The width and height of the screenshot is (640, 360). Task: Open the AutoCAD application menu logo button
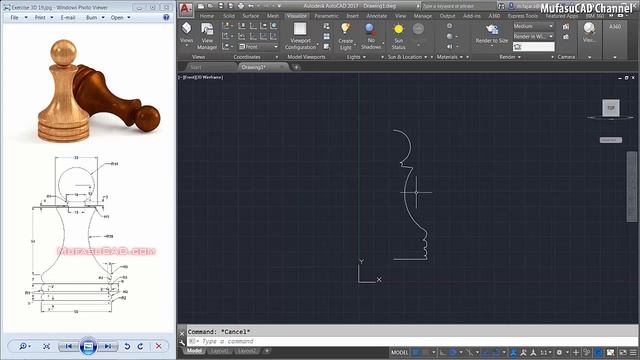coord(186,9)
